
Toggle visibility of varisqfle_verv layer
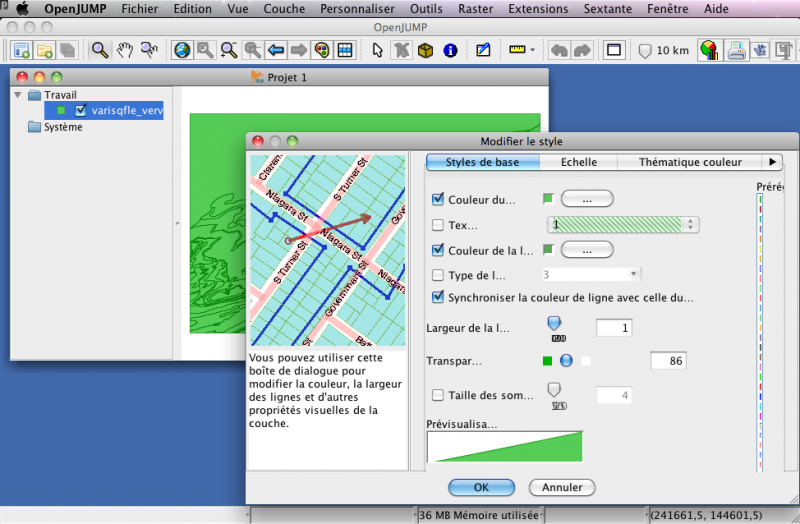point(82,111)
